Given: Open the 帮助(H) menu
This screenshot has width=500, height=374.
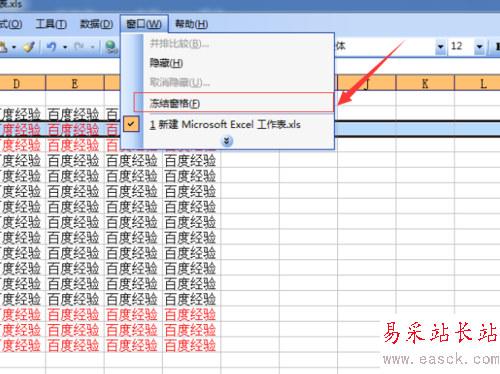Looking at the screenshot, I should [x=192, y=24].
